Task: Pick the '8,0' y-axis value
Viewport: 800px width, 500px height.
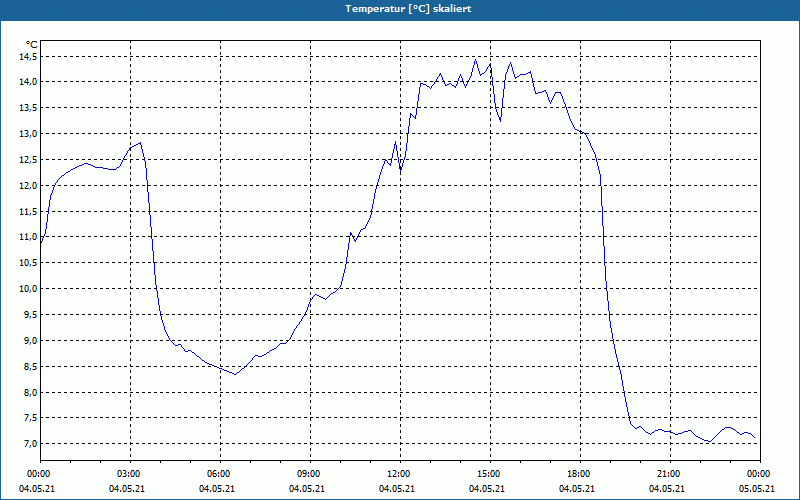Action: (x=30, y=393)
